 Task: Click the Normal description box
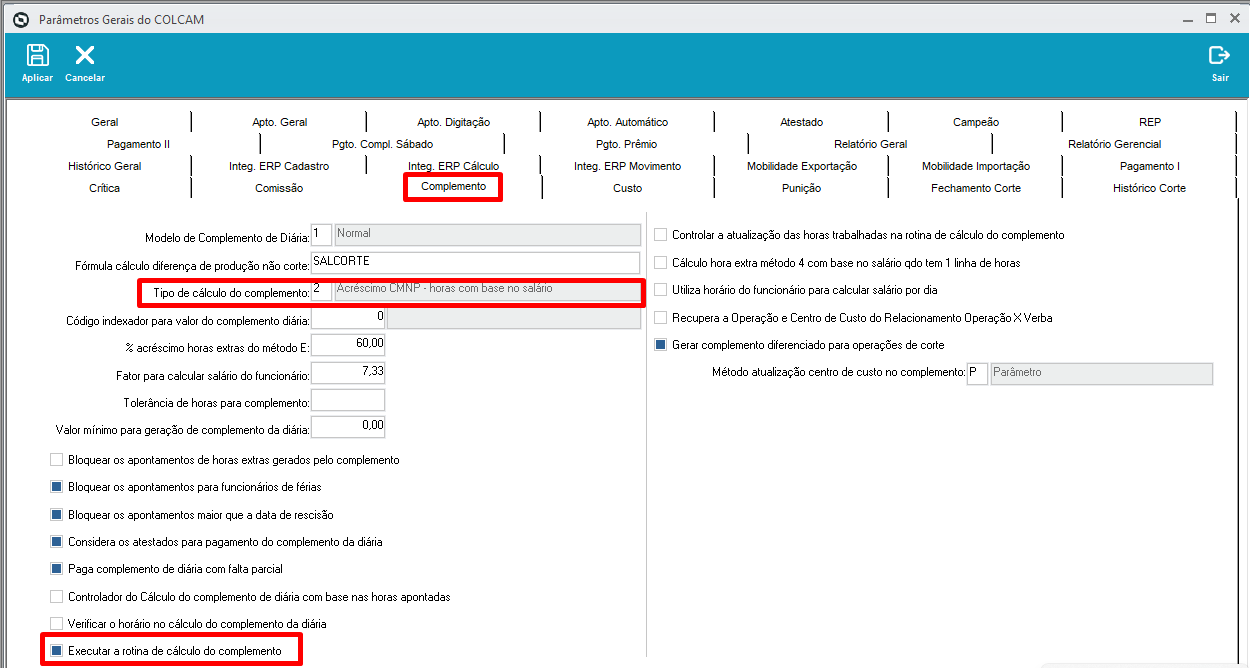coord(487,235)
